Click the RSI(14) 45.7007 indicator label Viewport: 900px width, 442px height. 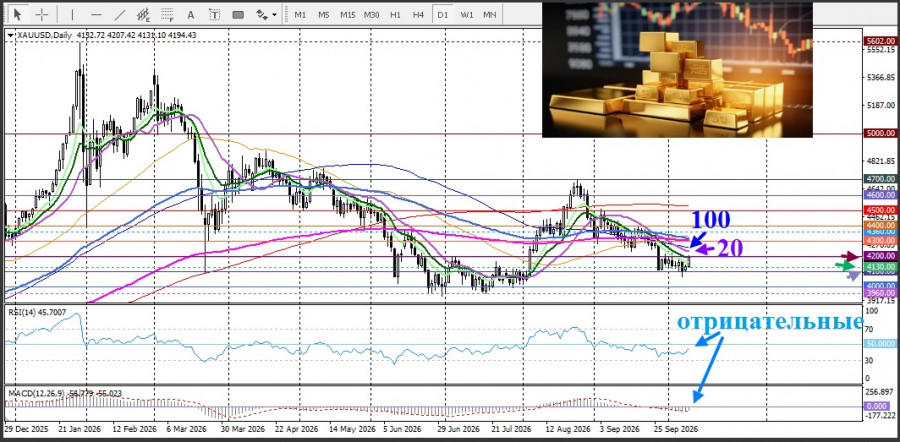36,312
